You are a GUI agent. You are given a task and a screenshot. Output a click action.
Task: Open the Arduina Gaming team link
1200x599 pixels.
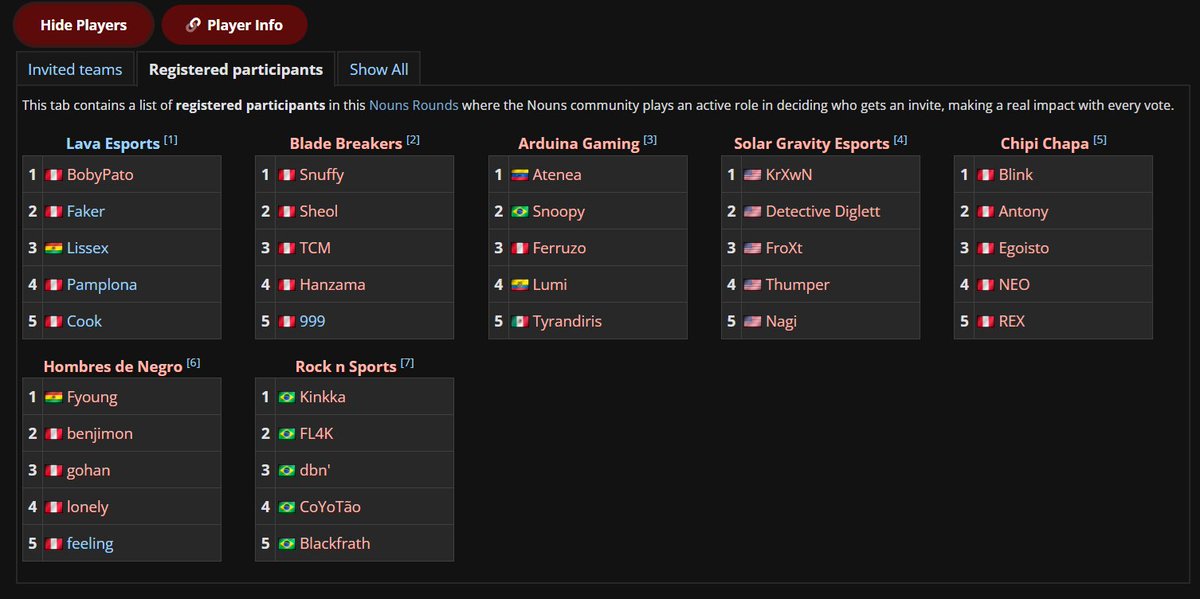pyautogui.click(x=579, y=143)
